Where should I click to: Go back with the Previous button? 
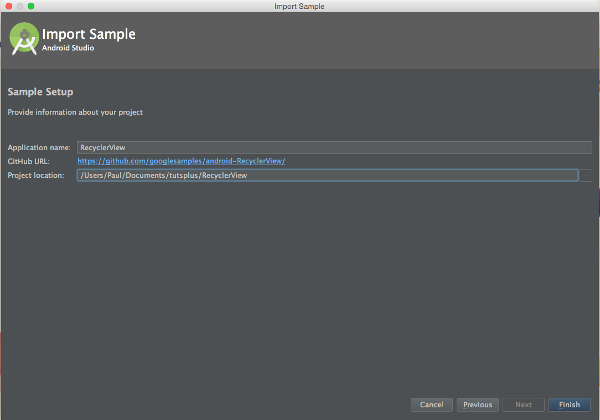click(477, 404)
